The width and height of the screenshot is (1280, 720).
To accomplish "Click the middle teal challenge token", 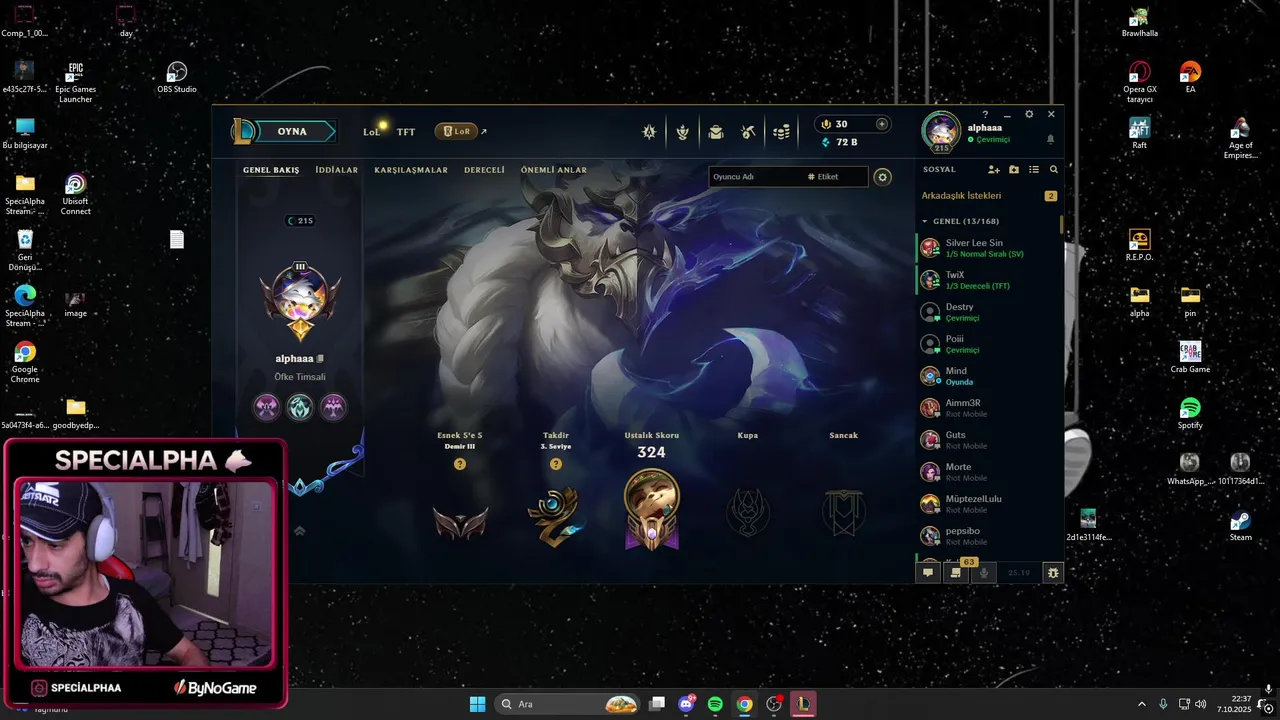I will click(300, 407).
